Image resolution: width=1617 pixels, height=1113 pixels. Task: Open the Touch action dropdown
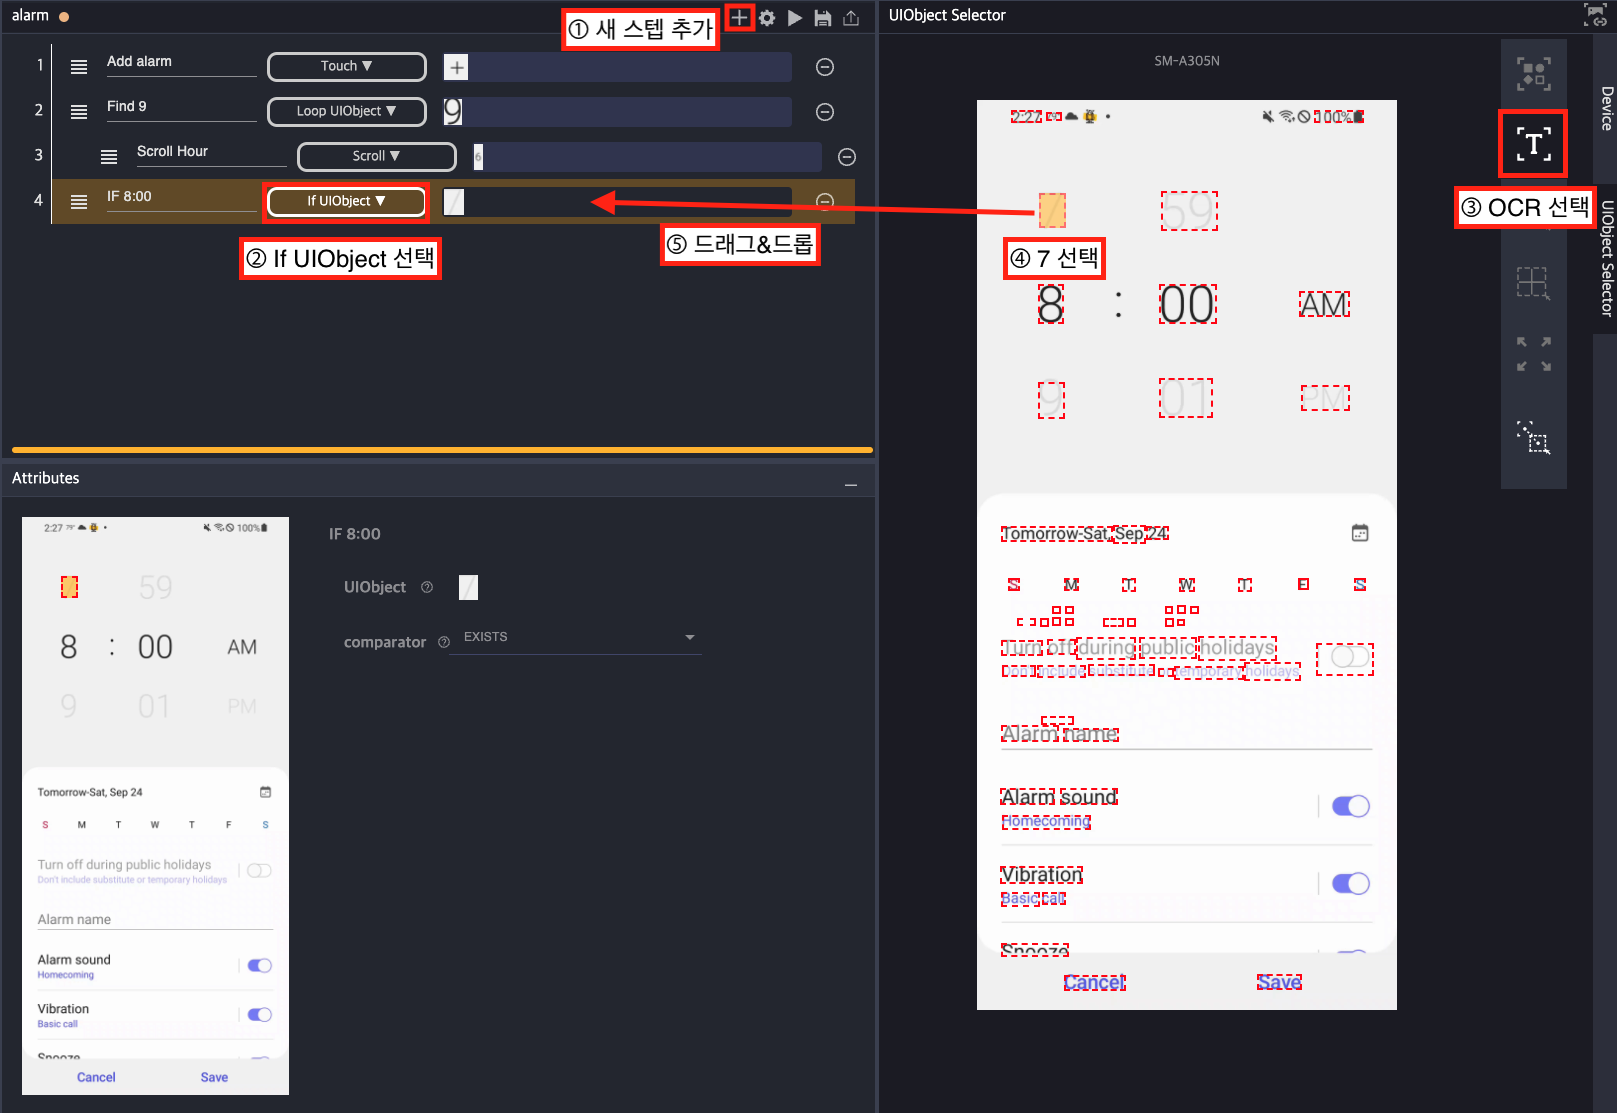(347, 66)
